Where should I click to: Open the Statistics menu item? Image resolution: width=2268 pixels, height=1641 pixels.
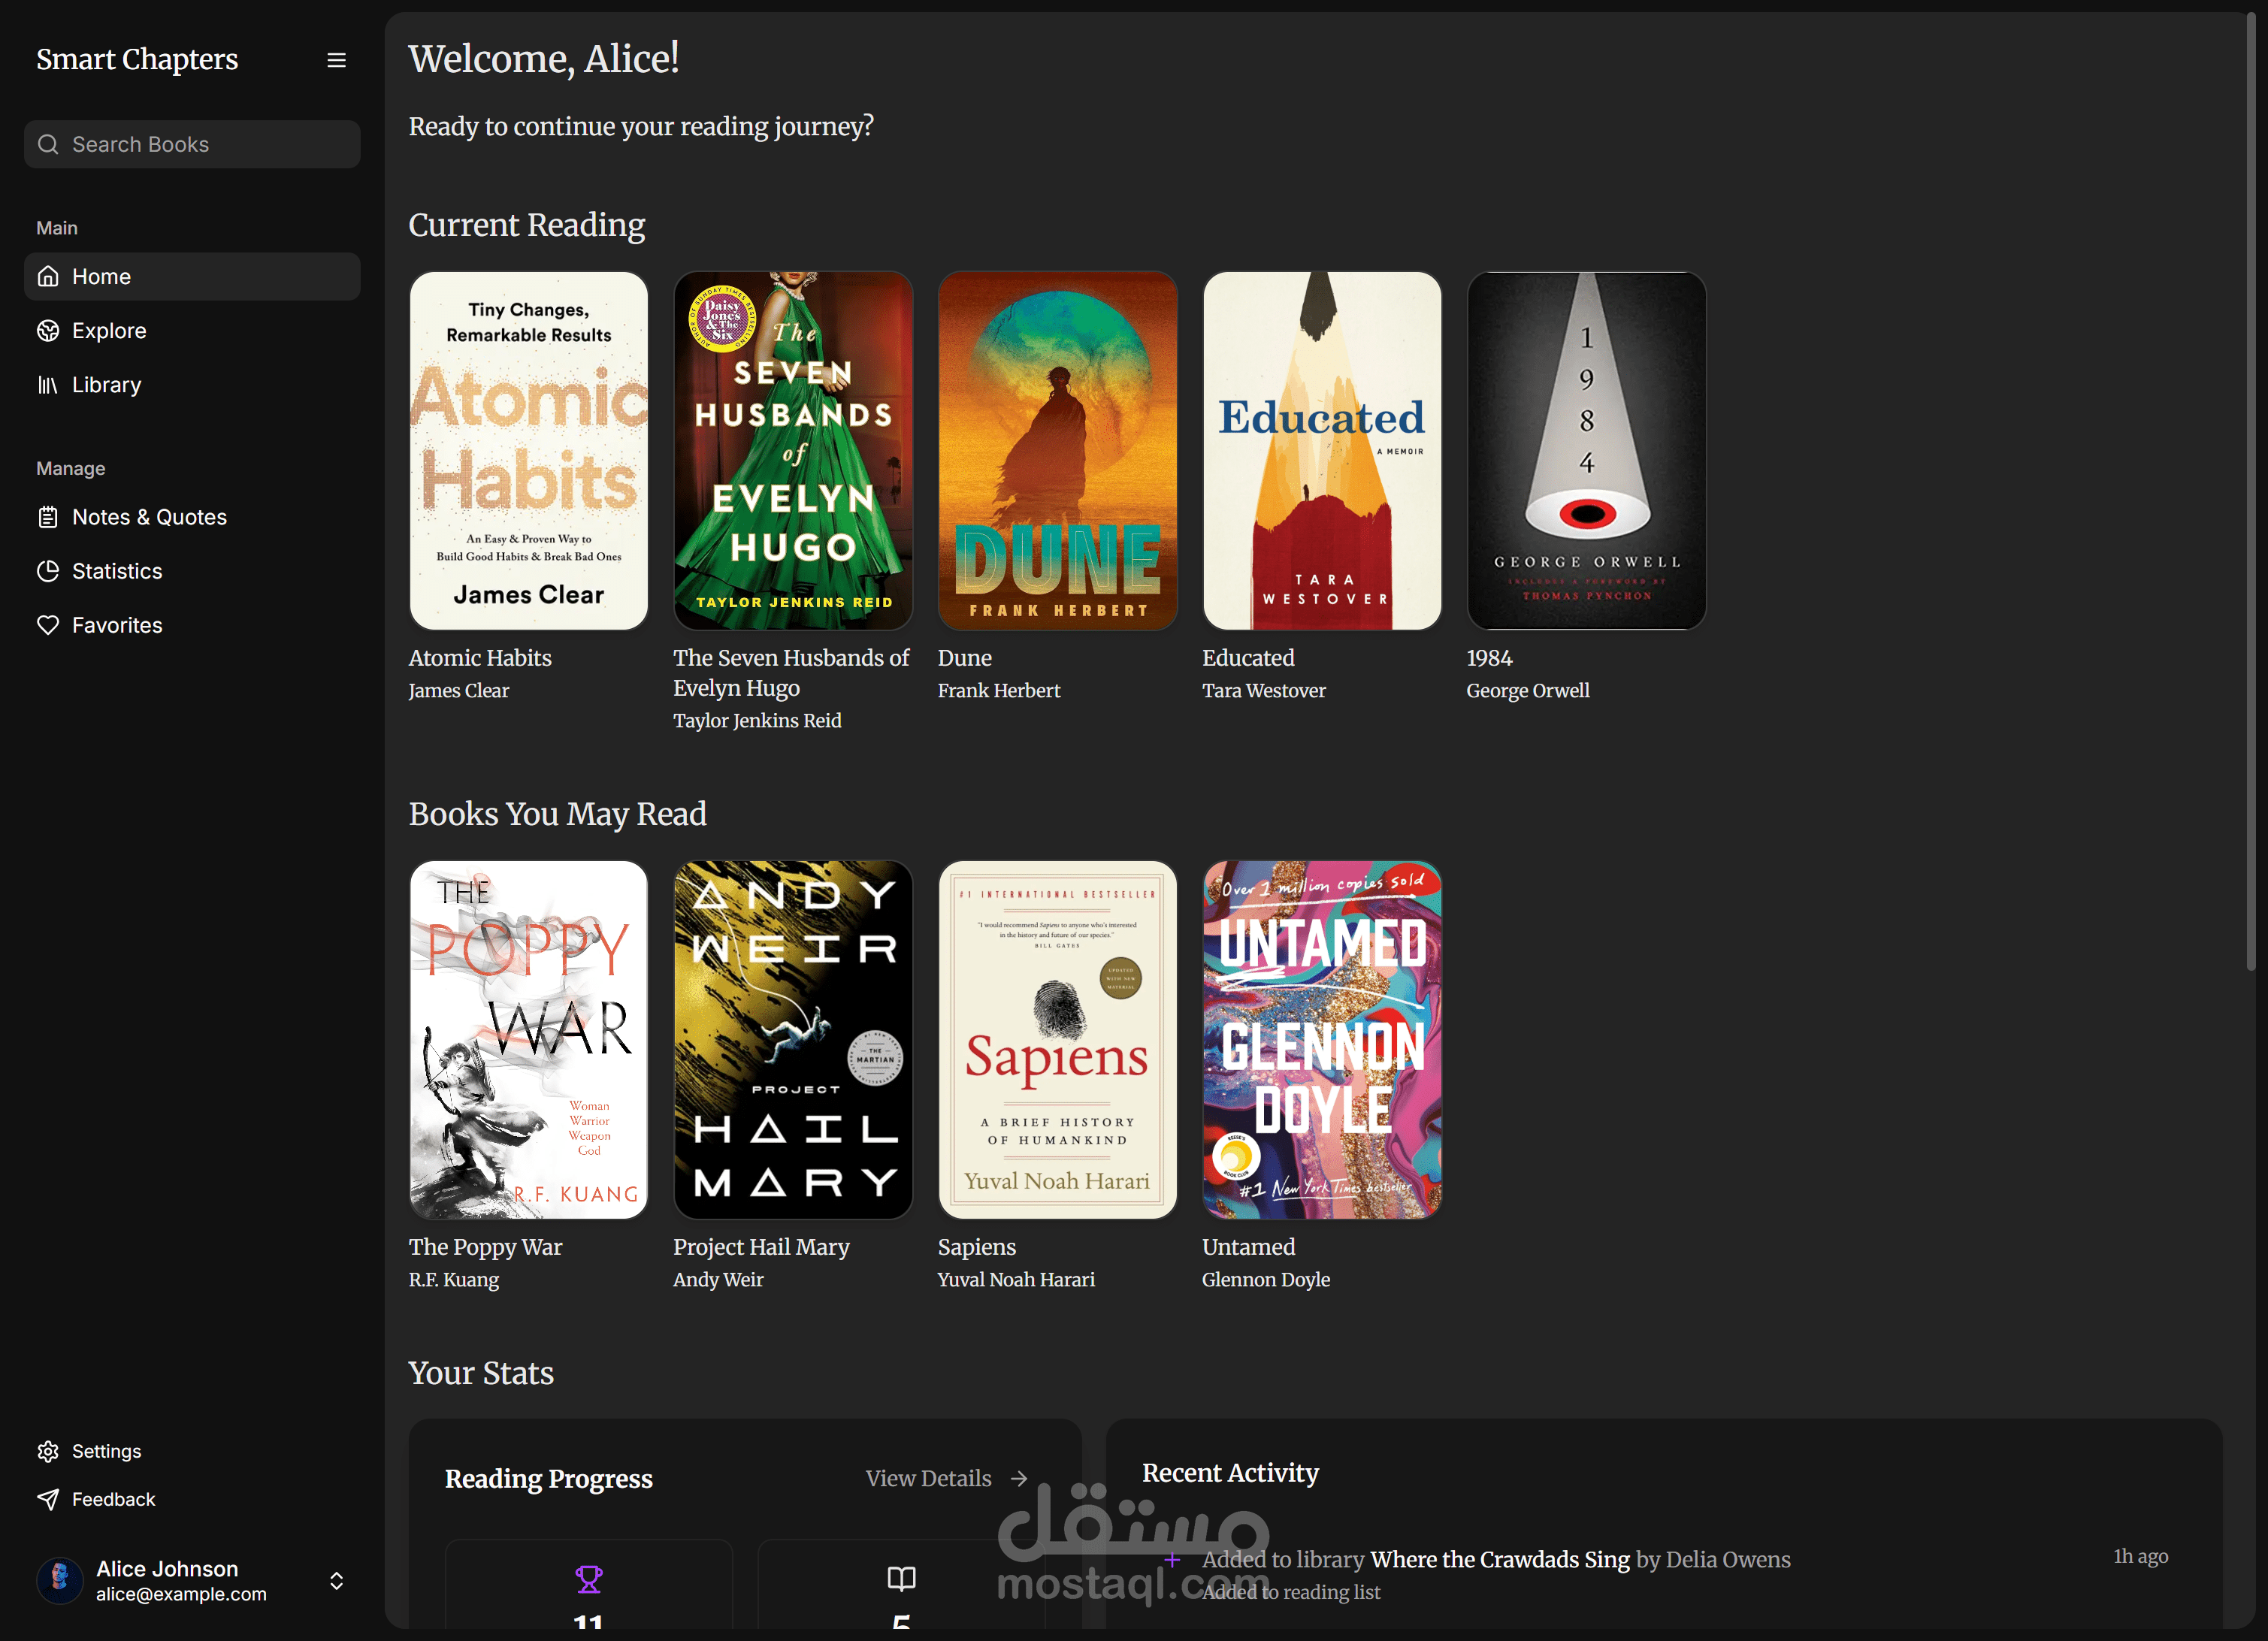click(117, 571)
